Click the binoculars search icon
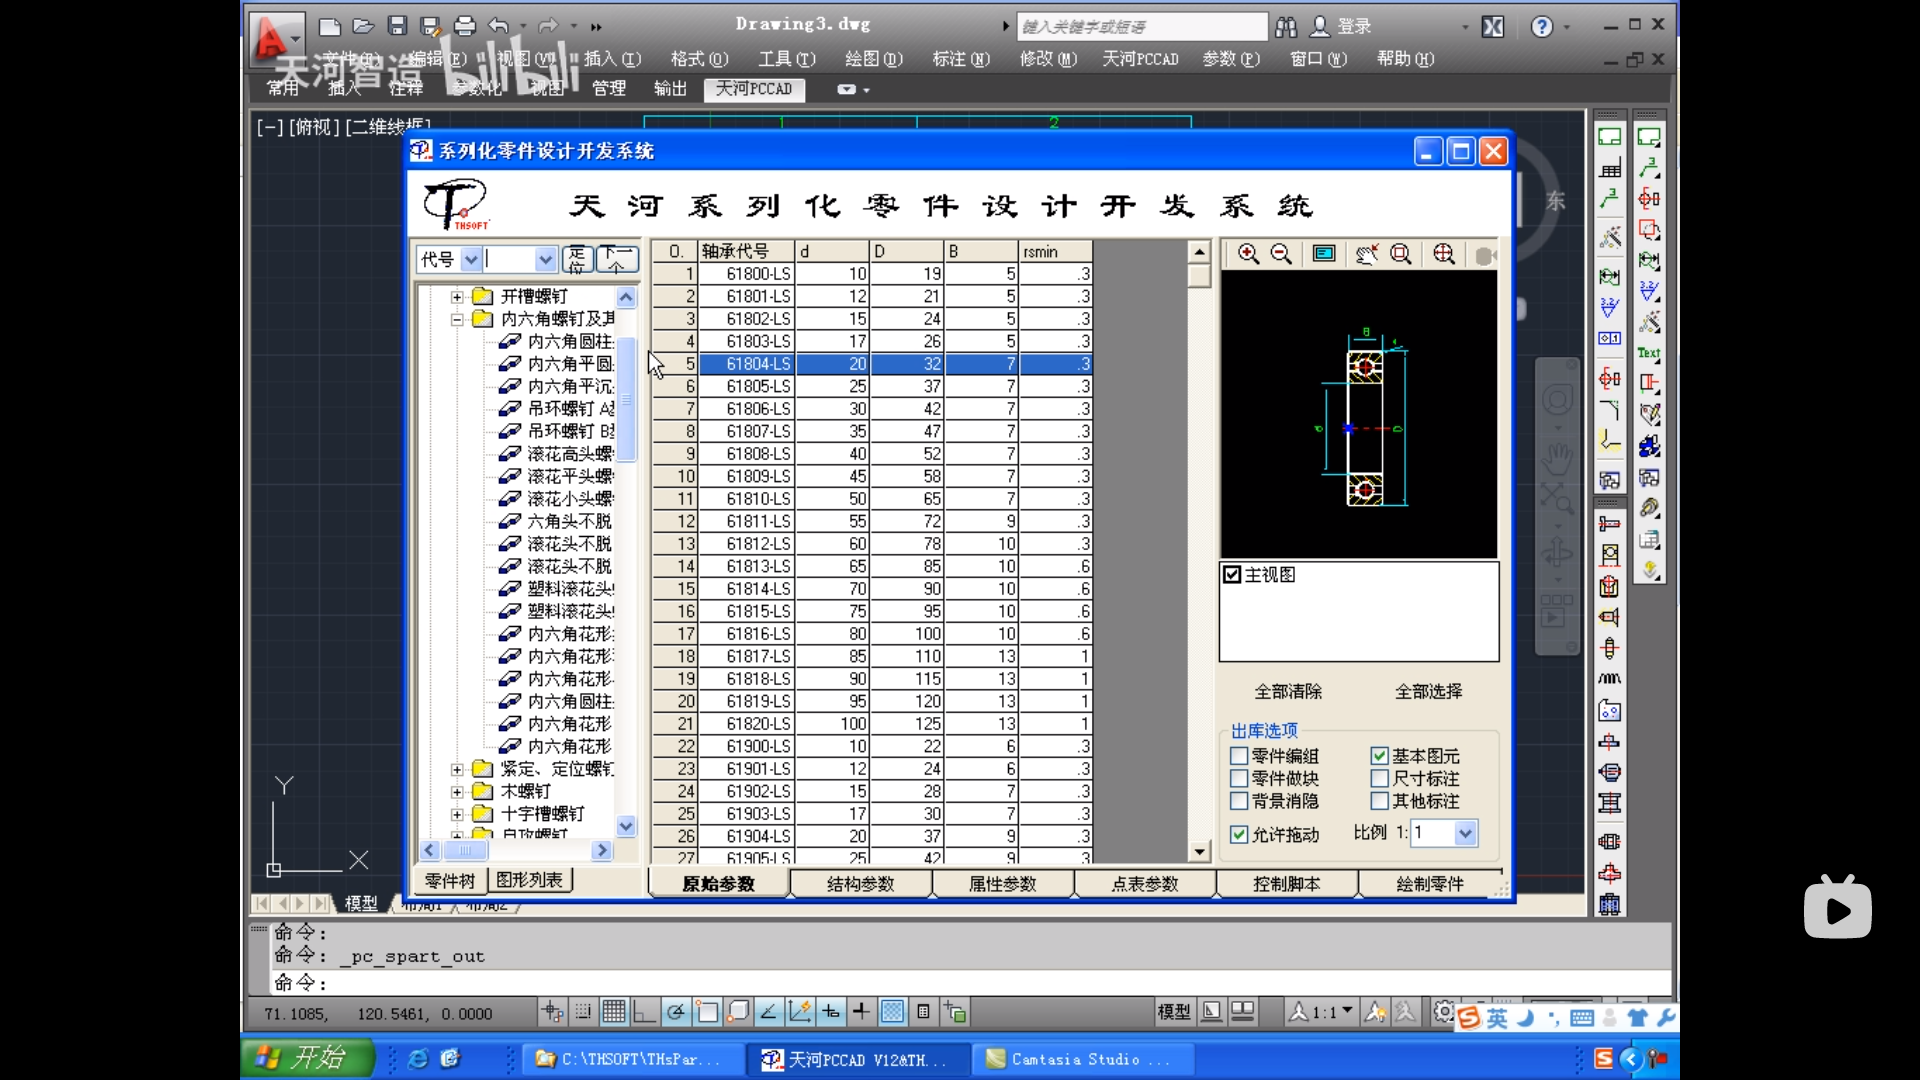 pos(1286,26)
